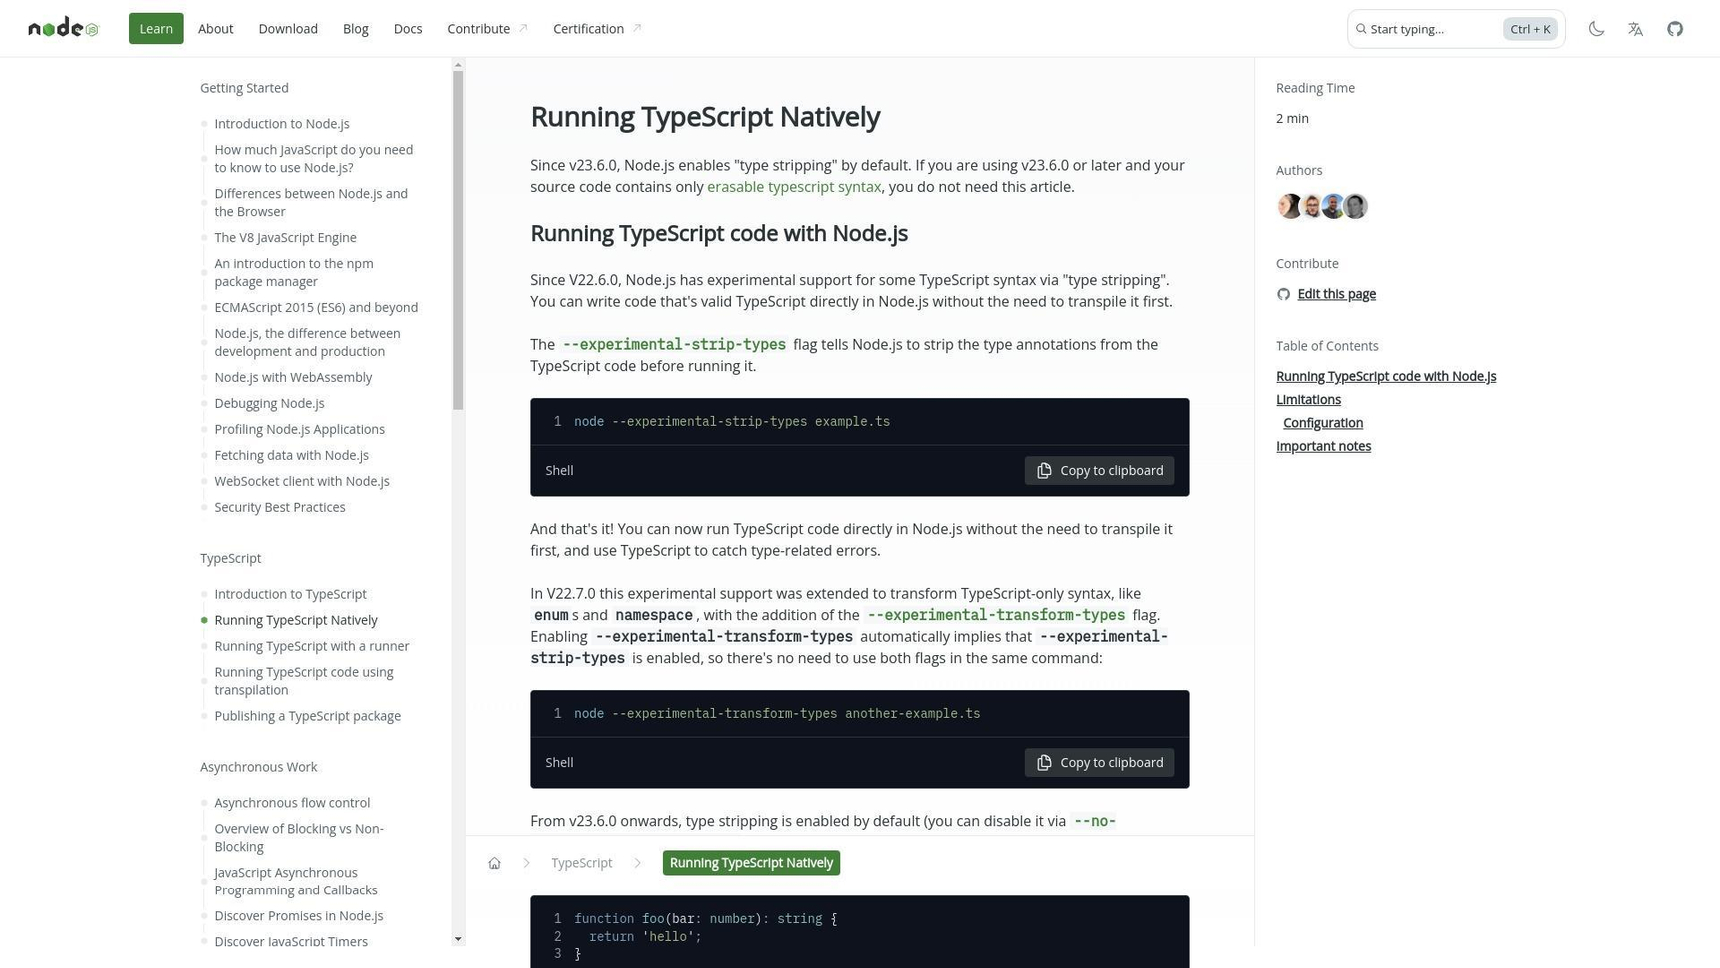Image resolution: width=1720 pixels, height=968 pixels.
Task: Focus the Start typing search field
Action: click(x=1456, y=29)
